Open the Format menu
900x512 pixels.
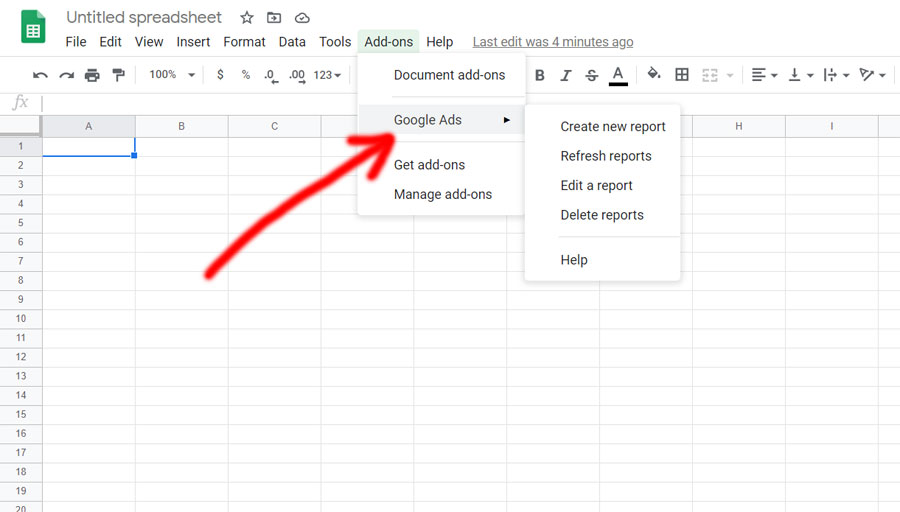click(244, 42)
